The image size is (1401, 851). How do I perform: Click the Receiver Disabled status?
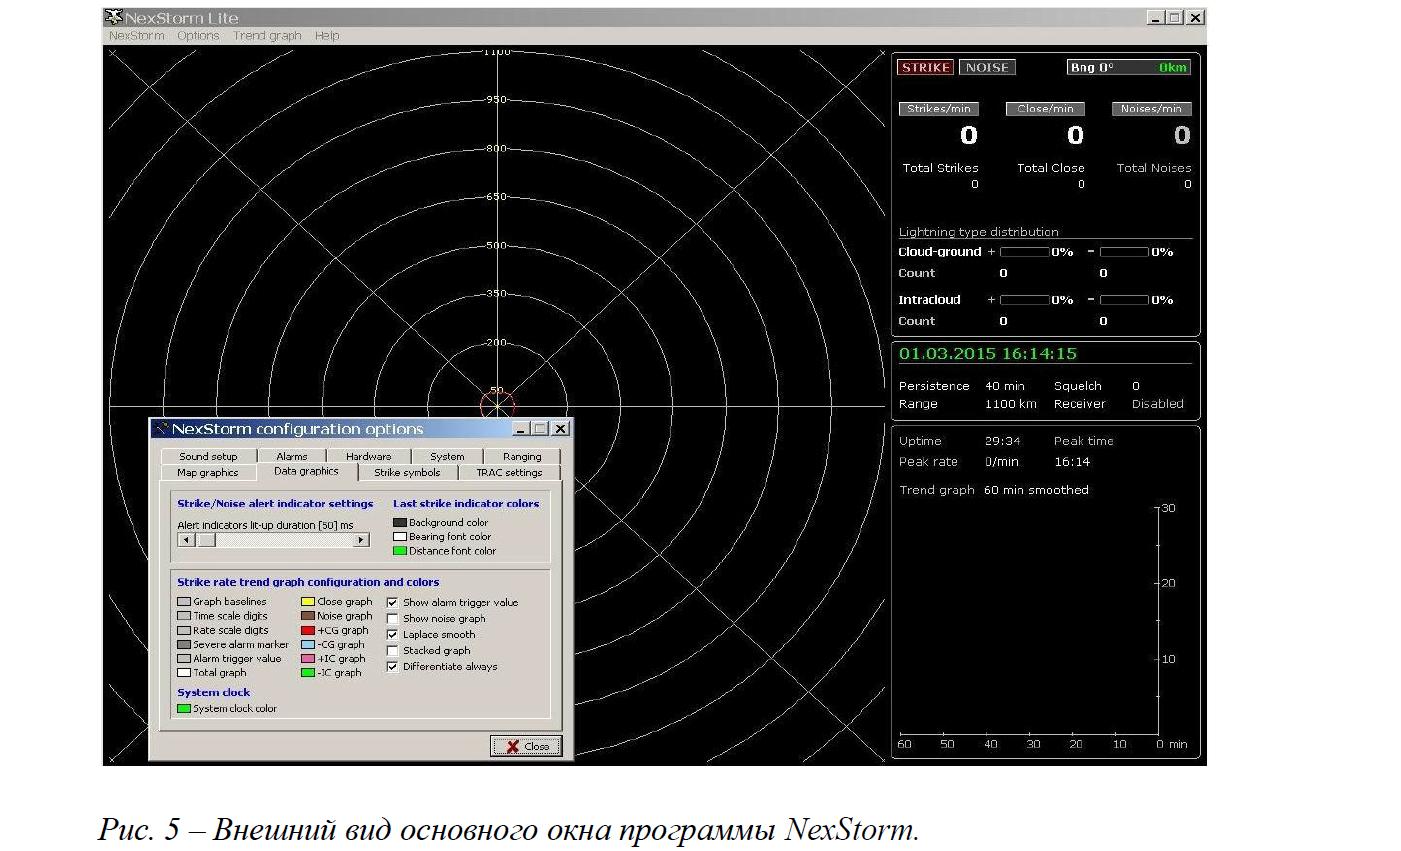[x=1157, y=404]
